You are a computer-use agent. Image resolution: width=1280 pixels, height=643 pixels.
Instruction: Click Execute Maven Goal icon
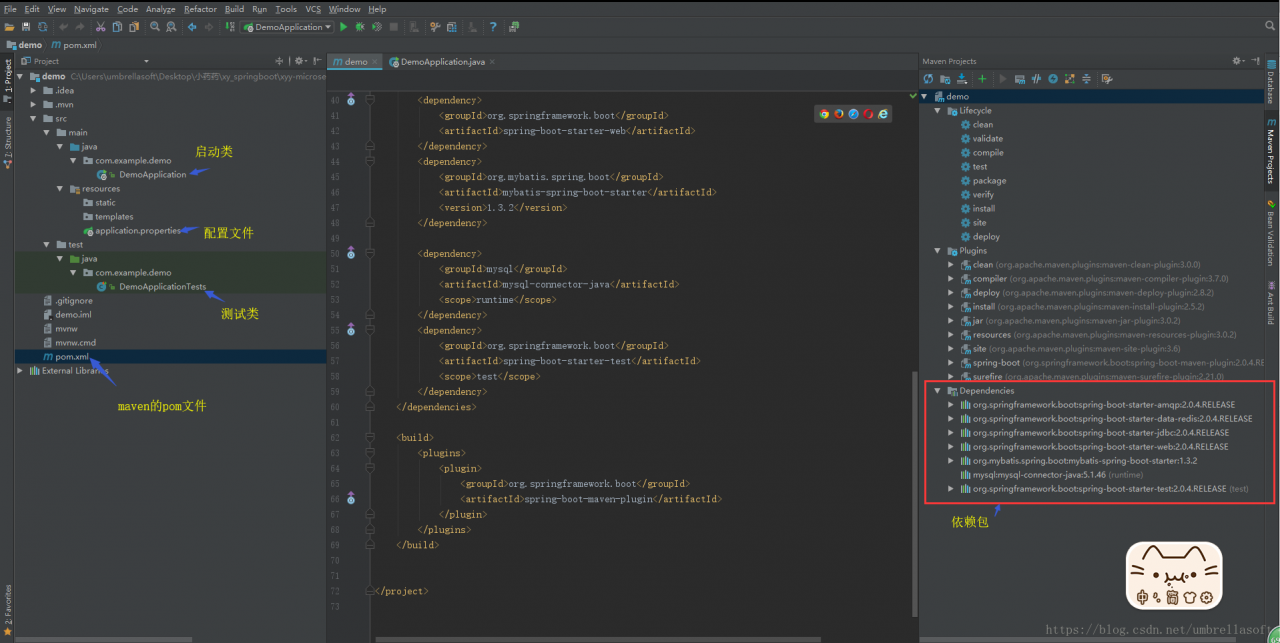click(x=1021, y=78)
